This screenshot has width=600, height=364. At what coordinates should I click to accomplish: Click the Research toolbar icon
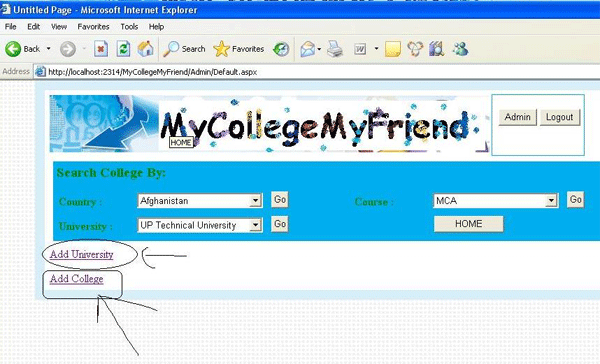click(415, 49)
